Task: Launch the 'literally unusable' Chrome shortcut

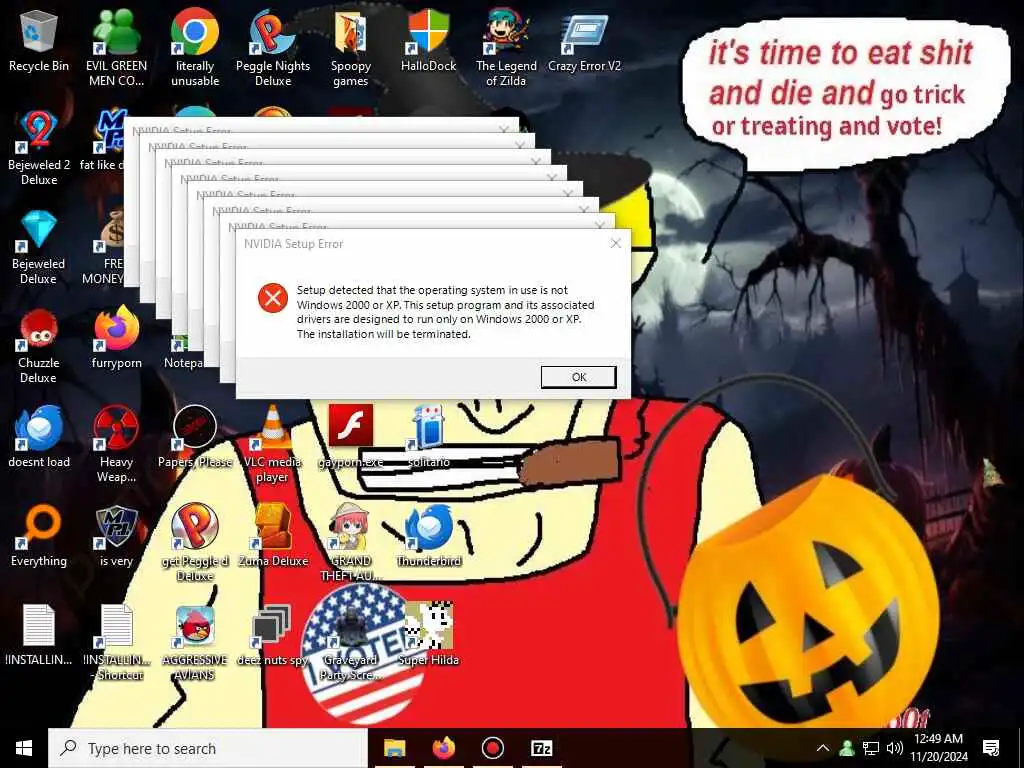Action: 195,48
